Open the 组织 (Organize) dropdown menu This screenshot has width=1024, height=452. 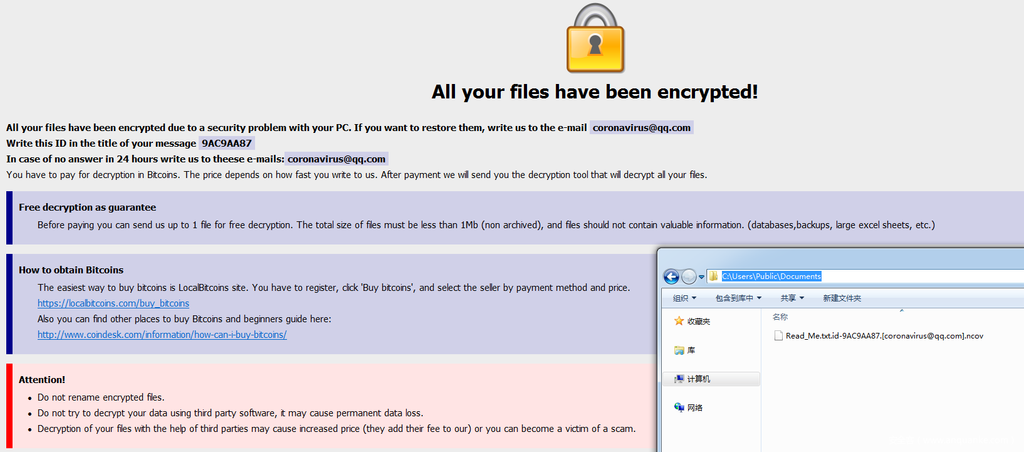pyautogui.click(x=686, y=298)
